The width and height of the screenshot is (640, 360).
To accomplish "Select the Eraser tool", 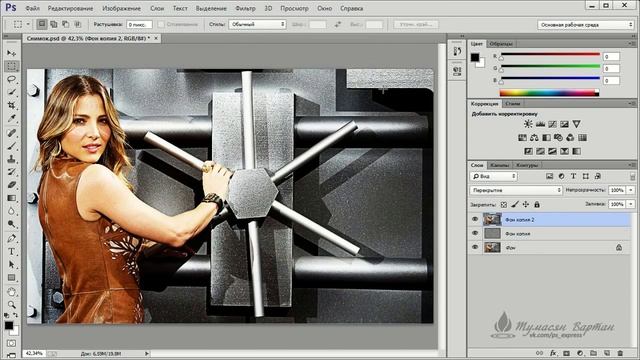I will pyautogui.click(x=11, y=185).
